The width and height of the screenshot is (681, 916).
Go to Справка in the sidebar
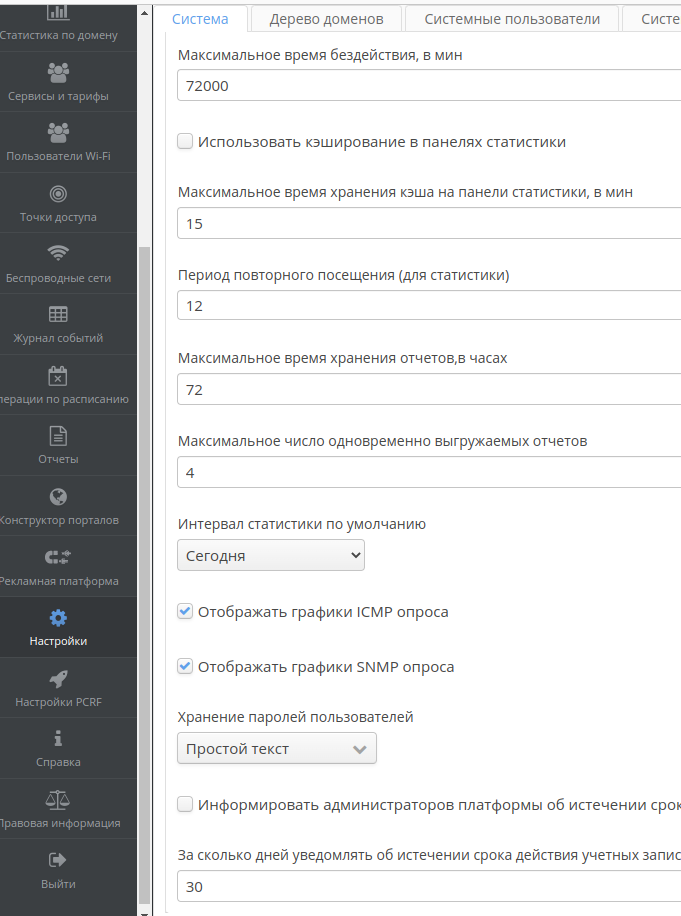click(58, 749)
